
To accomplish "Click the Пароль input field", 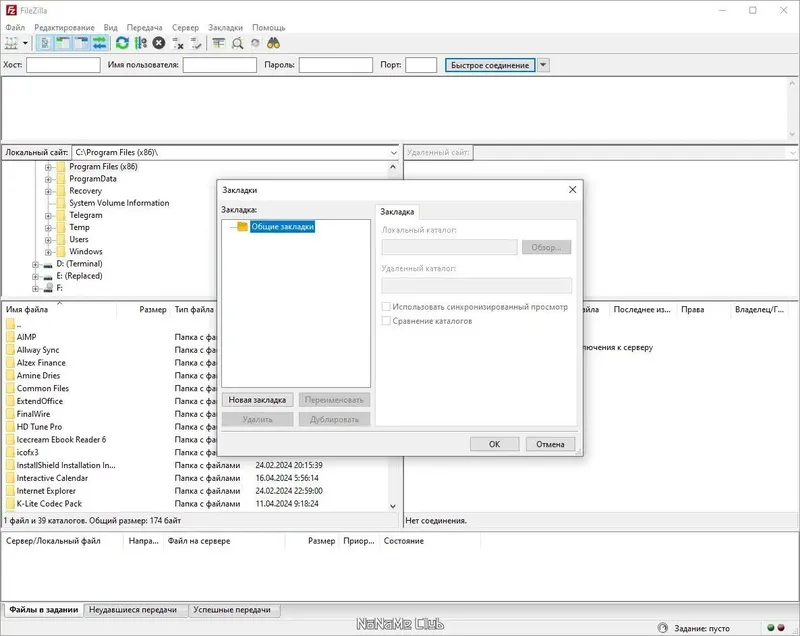I will 336,65.
